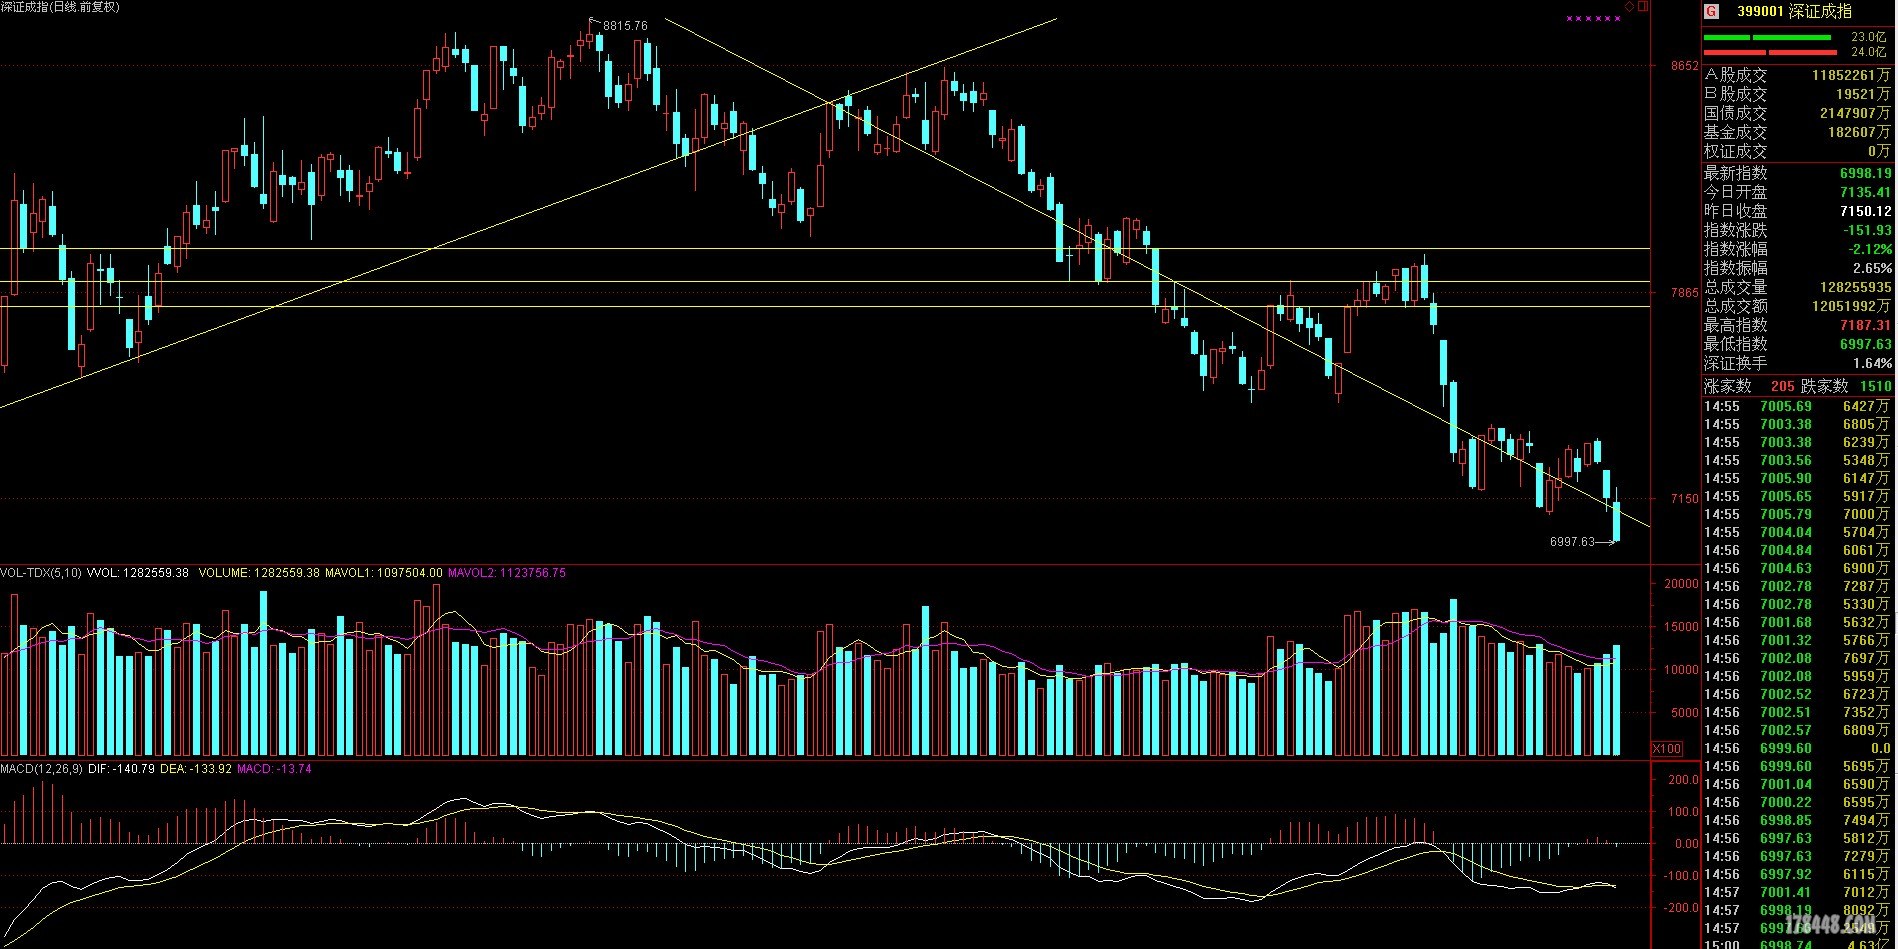1898x949 pixels.
Task: Click the MAVOL1: 1097504.00 value
Action: click(383, 573)
